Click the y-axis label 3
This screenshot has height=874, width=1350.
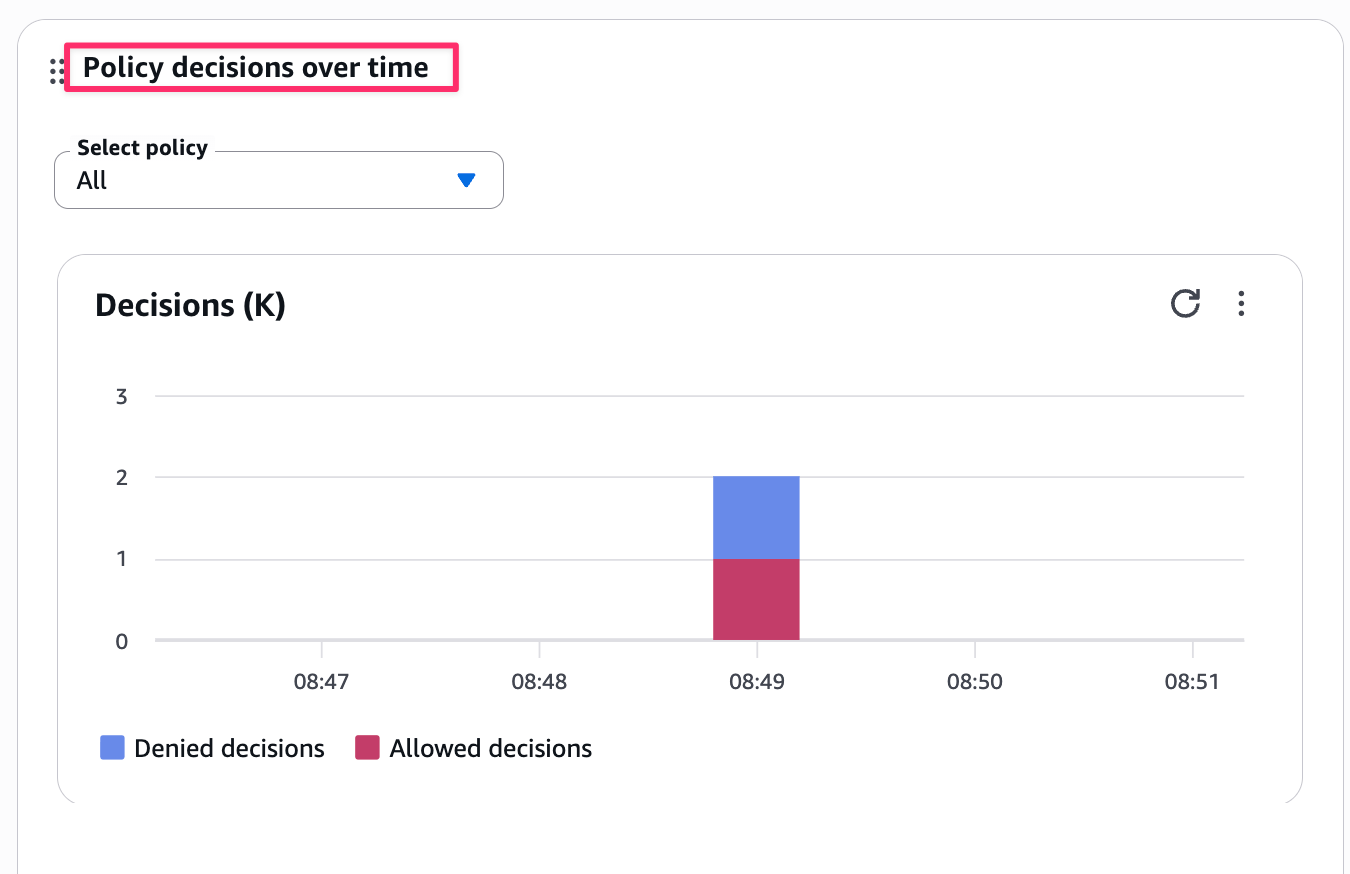click(x=122, y=396)
